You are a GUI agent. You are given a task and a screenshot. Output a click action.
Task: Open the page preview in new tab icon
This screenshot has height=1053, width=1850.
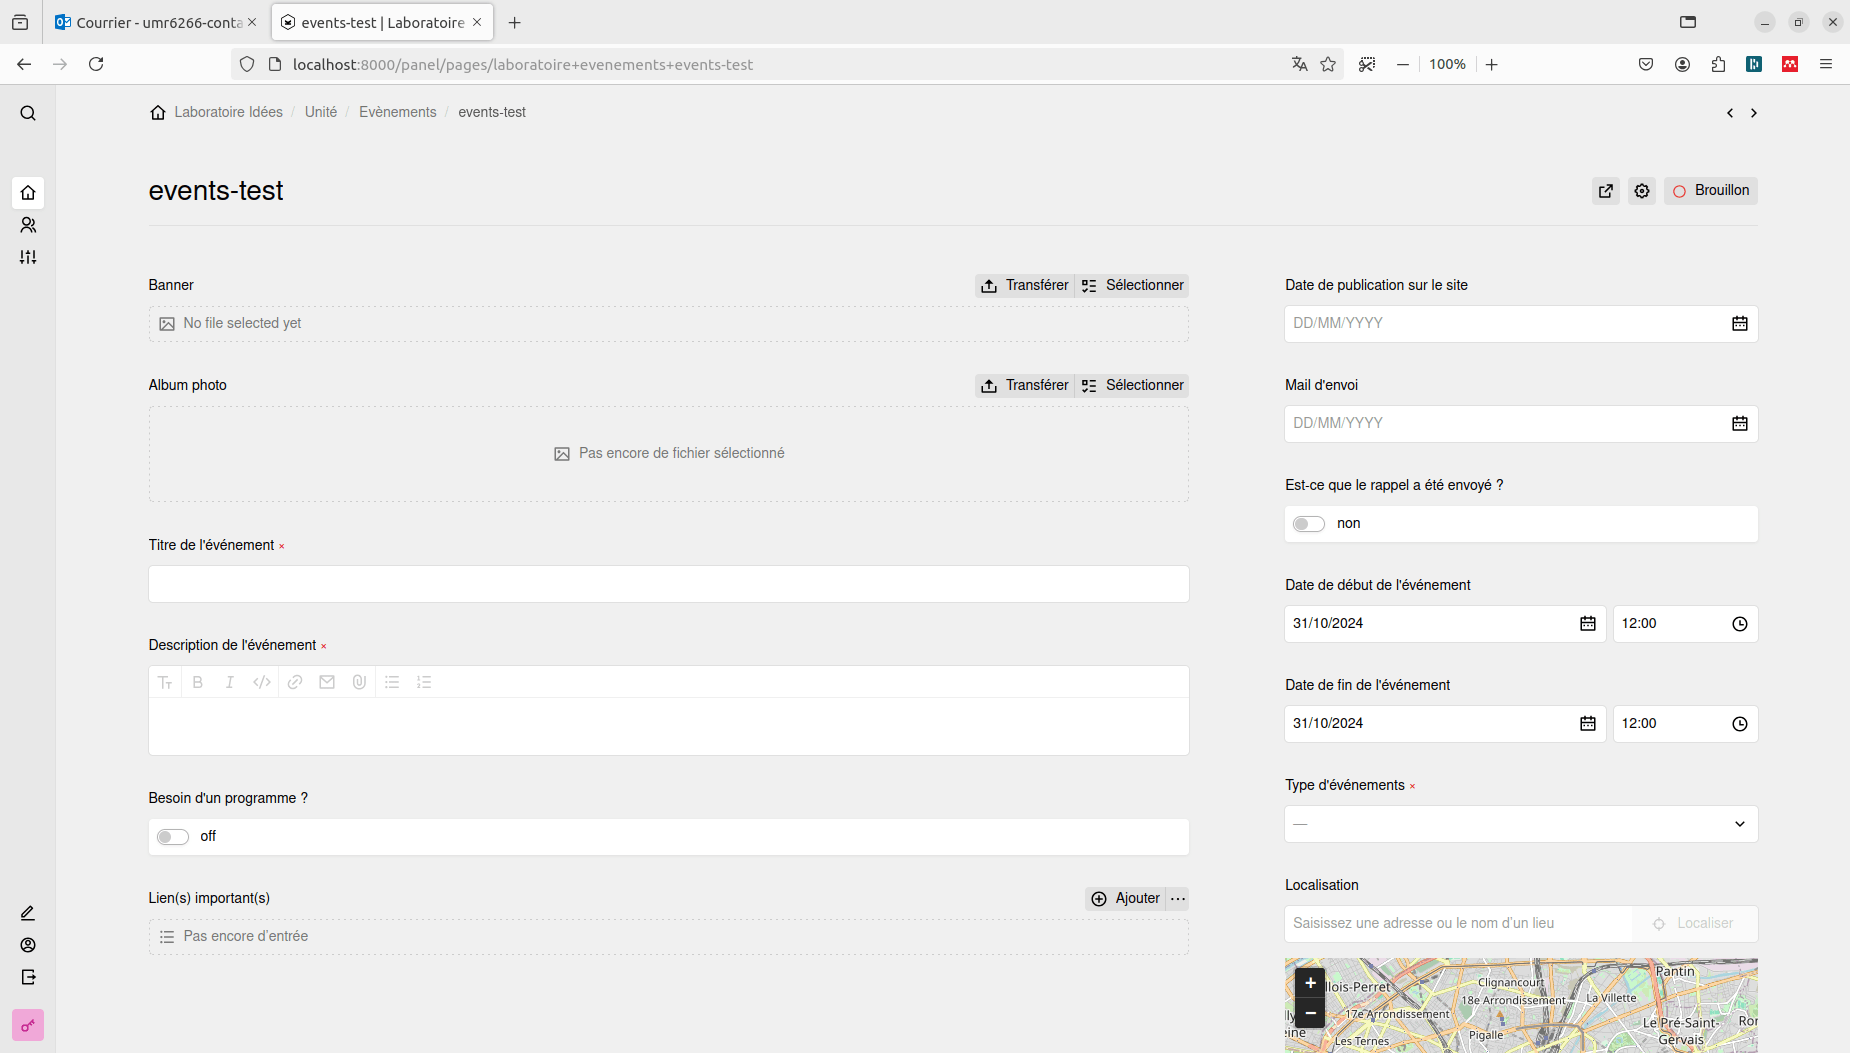pos(1606,191)
